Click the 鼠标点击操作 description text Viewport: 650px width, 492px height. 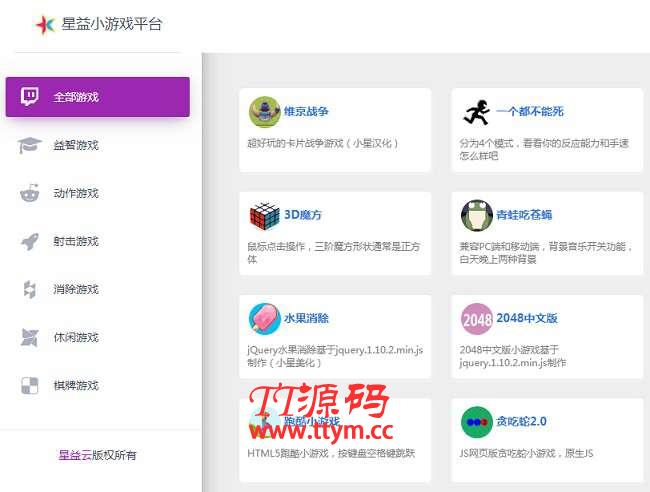tap(334, 253)
